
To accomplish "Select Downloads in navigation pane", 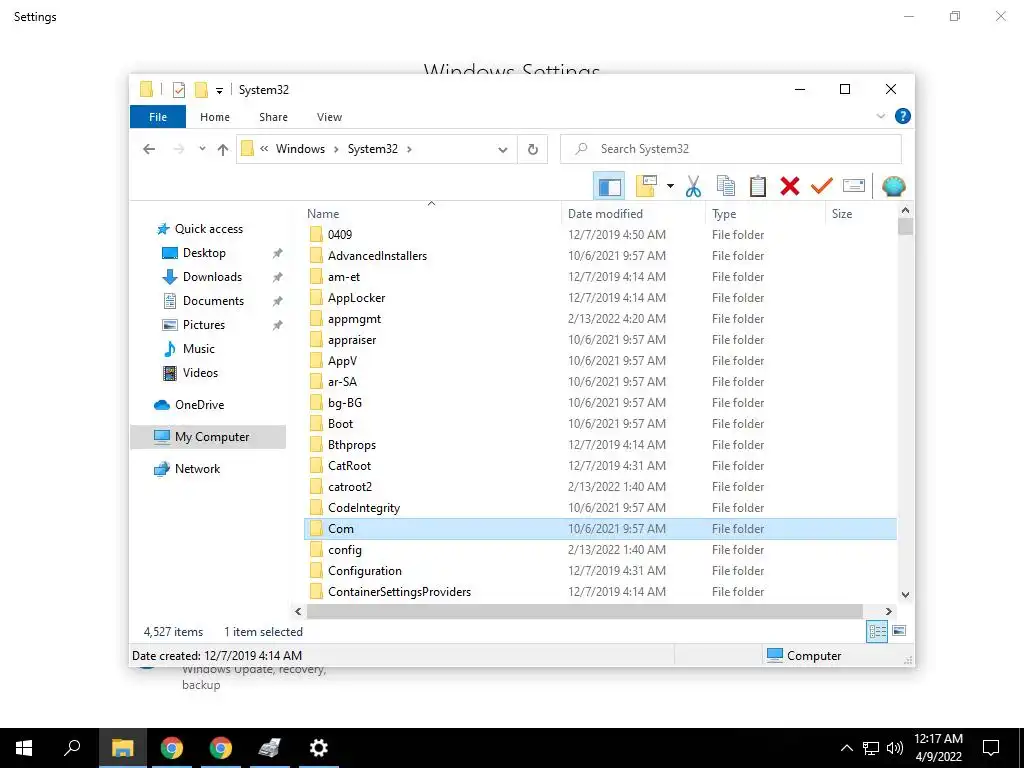I will click(212, 277).
